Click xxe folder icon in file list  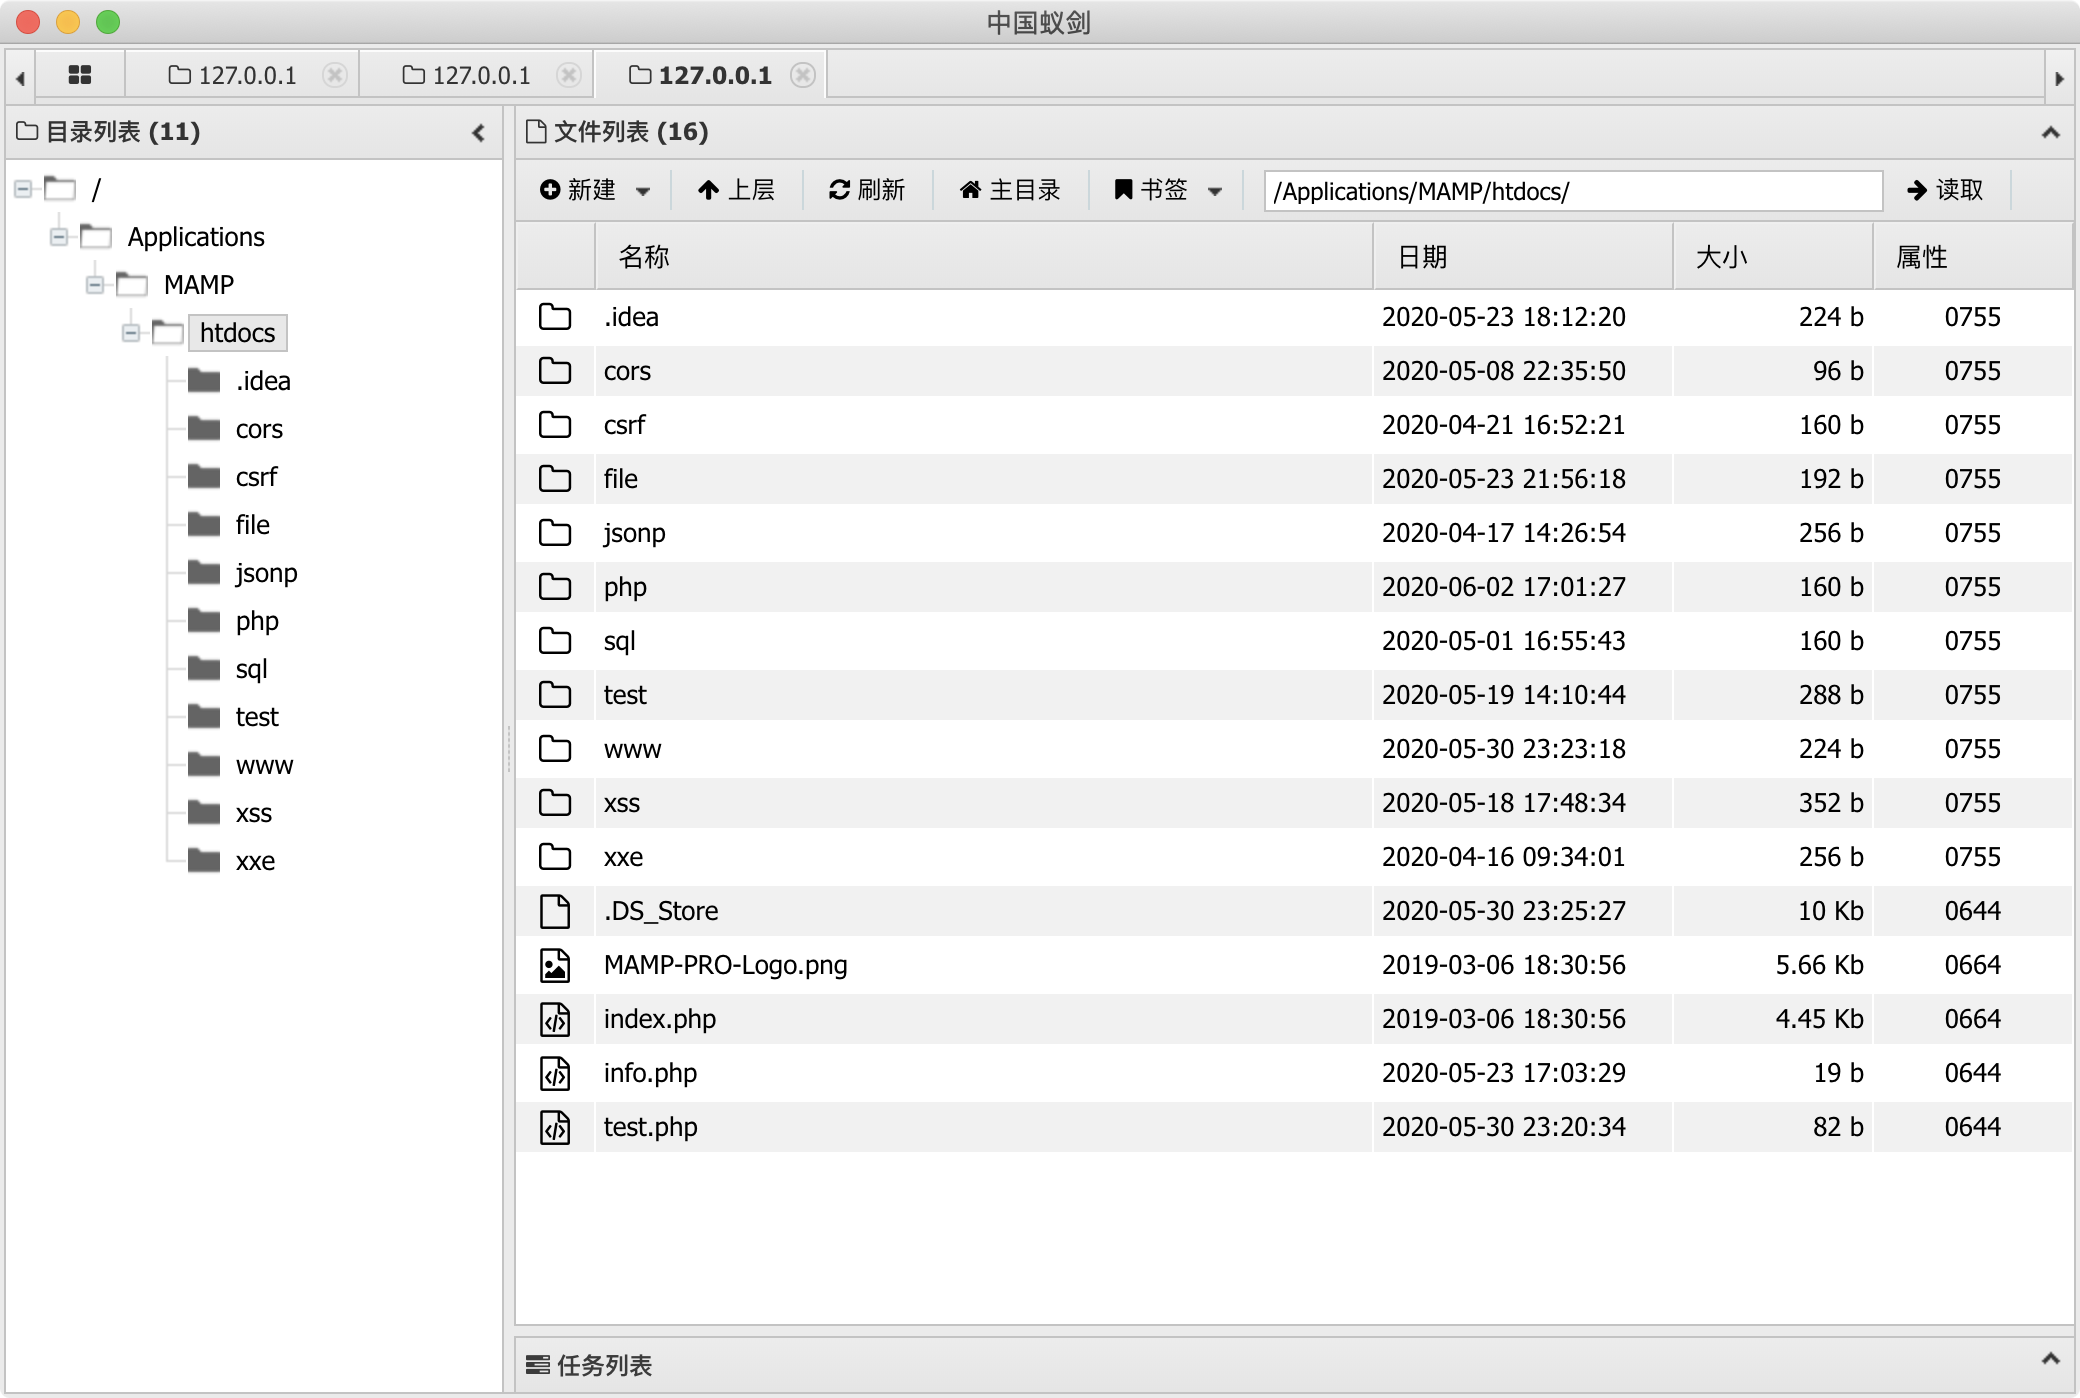tap(555, 857)
